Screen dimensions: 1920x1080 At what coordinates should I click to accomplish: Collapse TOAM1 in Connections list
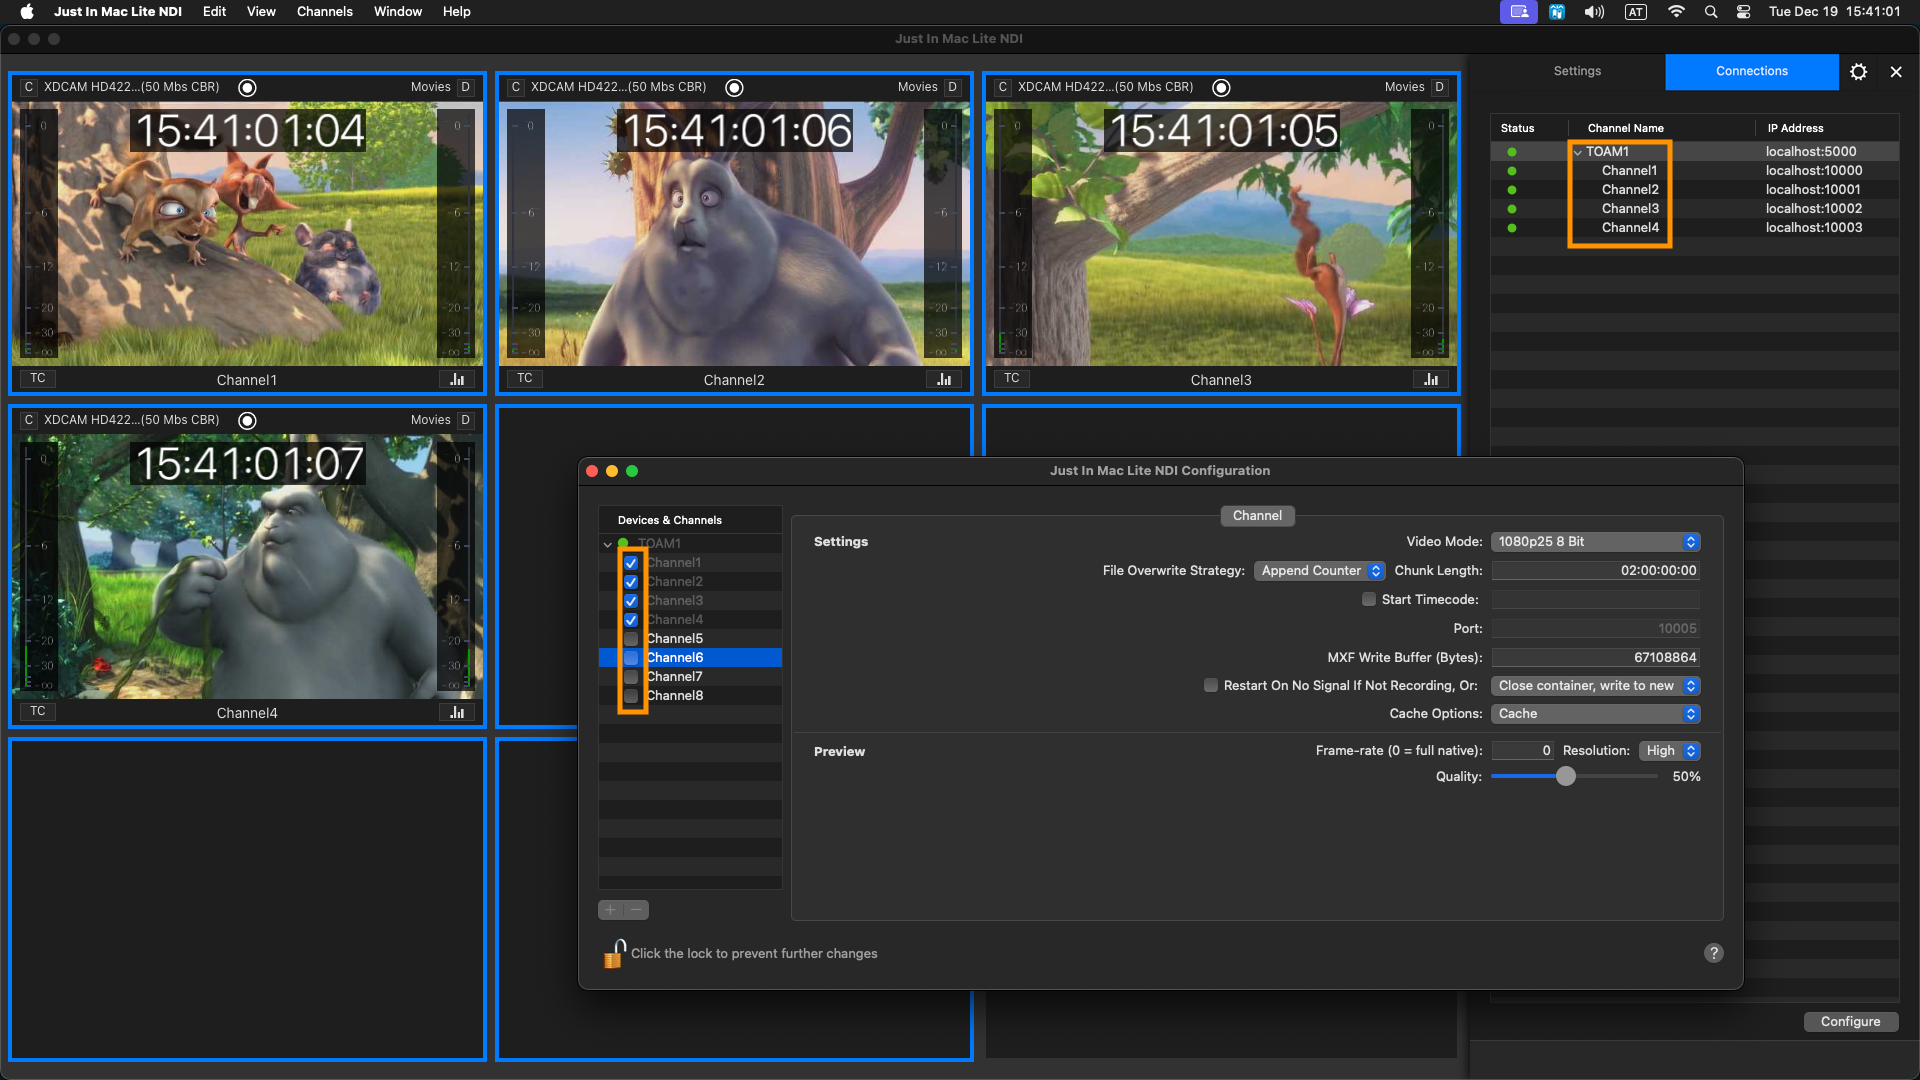click(x=1578, y=152)
